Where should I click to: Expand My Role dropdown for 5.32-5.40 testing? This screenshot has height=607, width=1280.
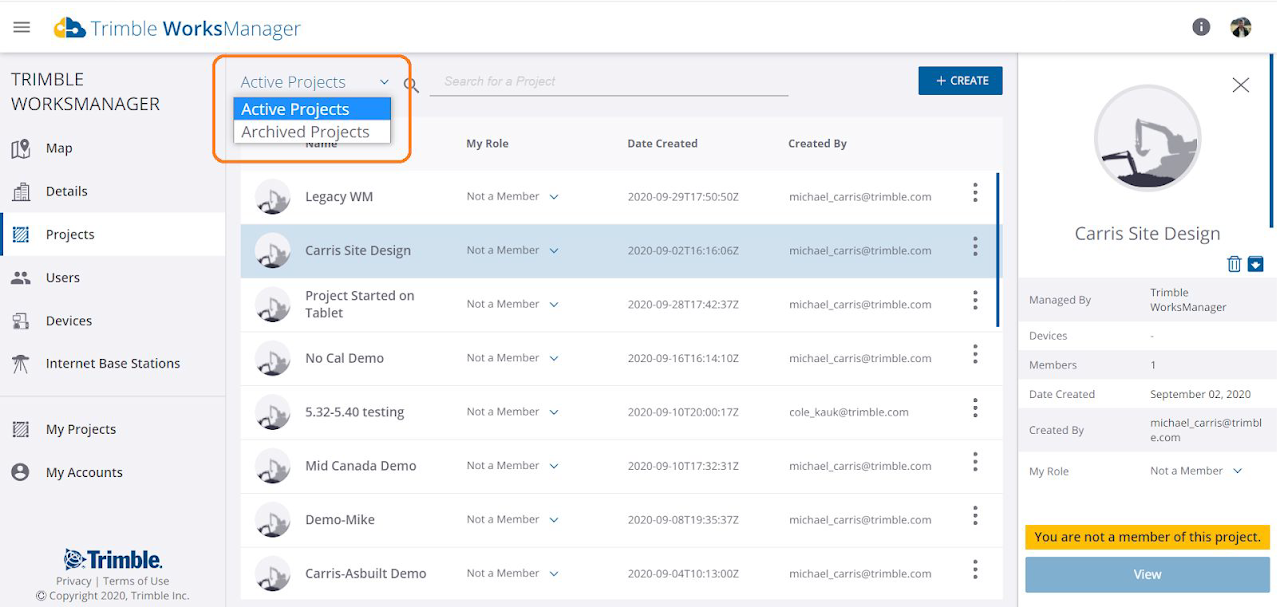(554, 412)
